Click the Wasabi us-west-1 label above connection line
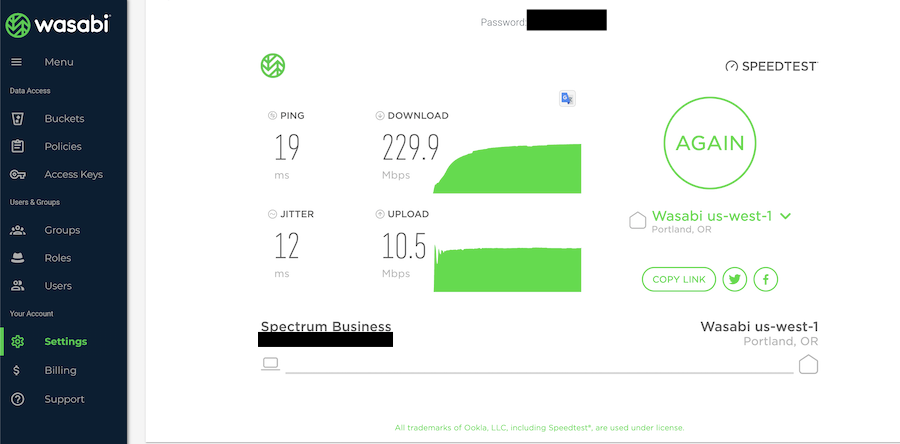 pos(759,326)
